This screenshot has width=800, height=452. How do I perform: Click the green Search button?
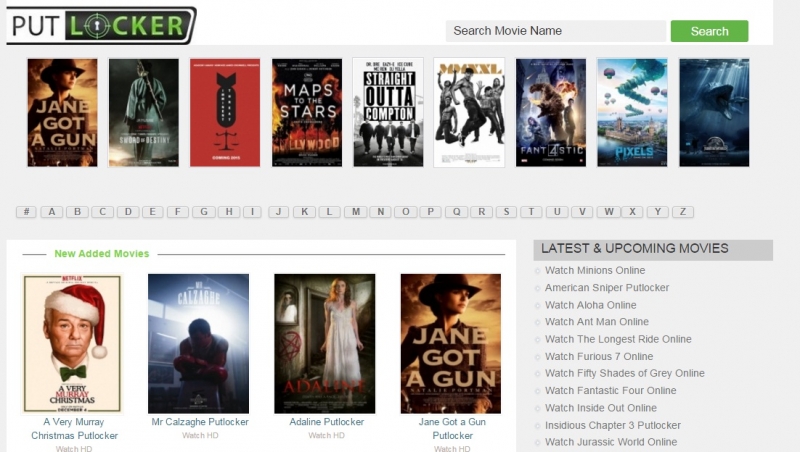[709, 31]
